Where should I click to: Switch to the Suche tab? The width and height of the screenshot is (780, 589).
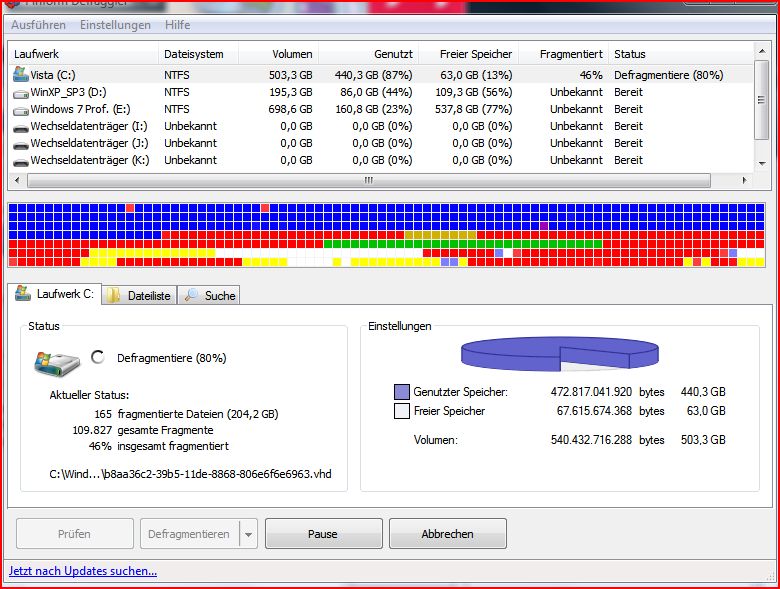(x=209, y=295)
